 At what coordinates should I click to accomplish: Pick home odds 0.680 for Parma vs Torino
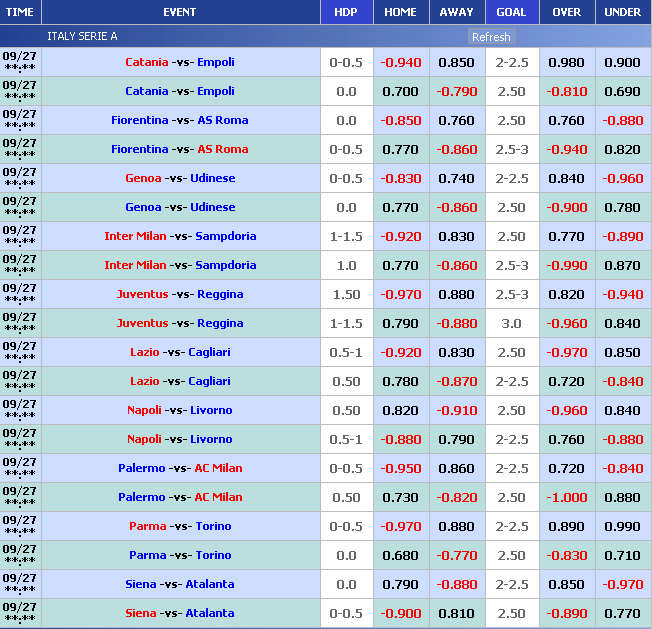[x=400, y=555]
